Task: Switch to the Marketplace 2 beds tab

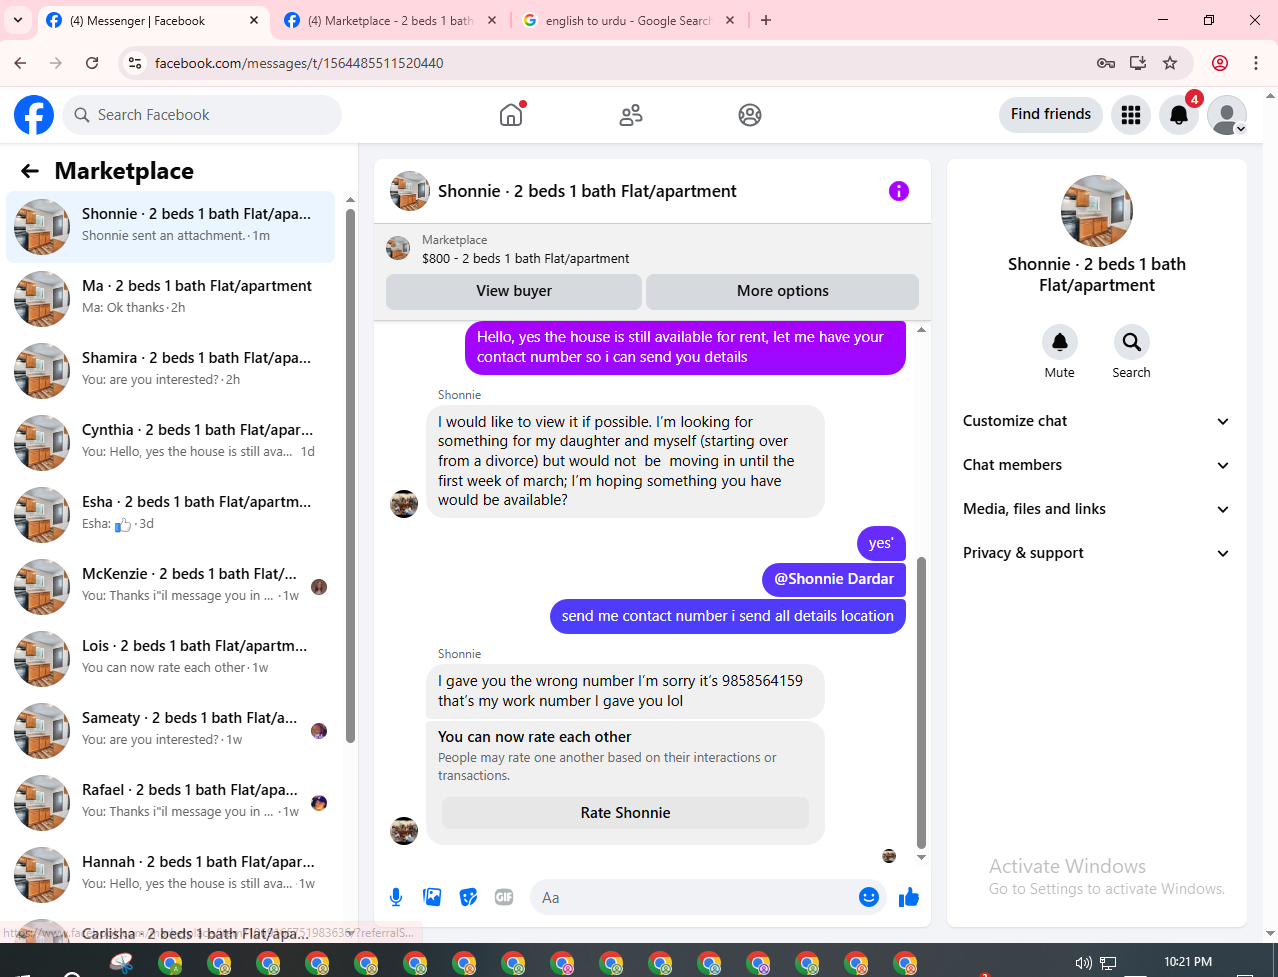Action: (x=390, y=20)
